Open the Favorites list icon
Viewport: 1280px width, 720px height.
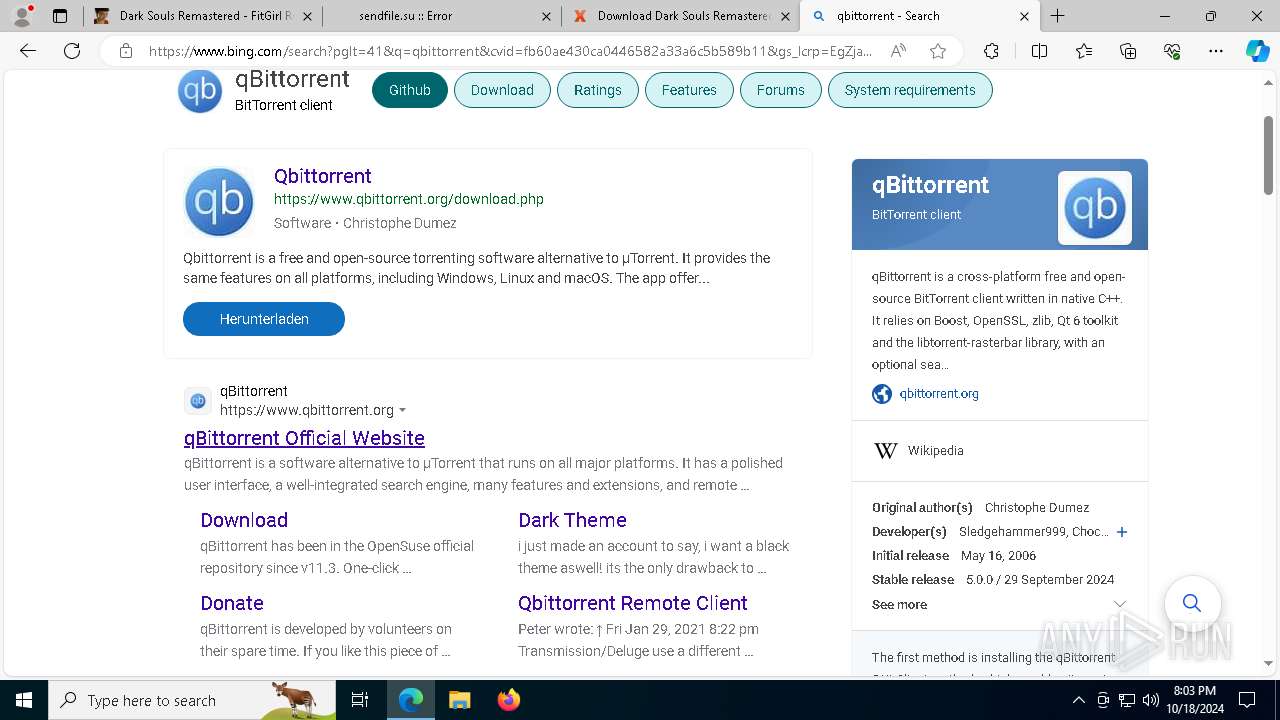pos(1084,51)
